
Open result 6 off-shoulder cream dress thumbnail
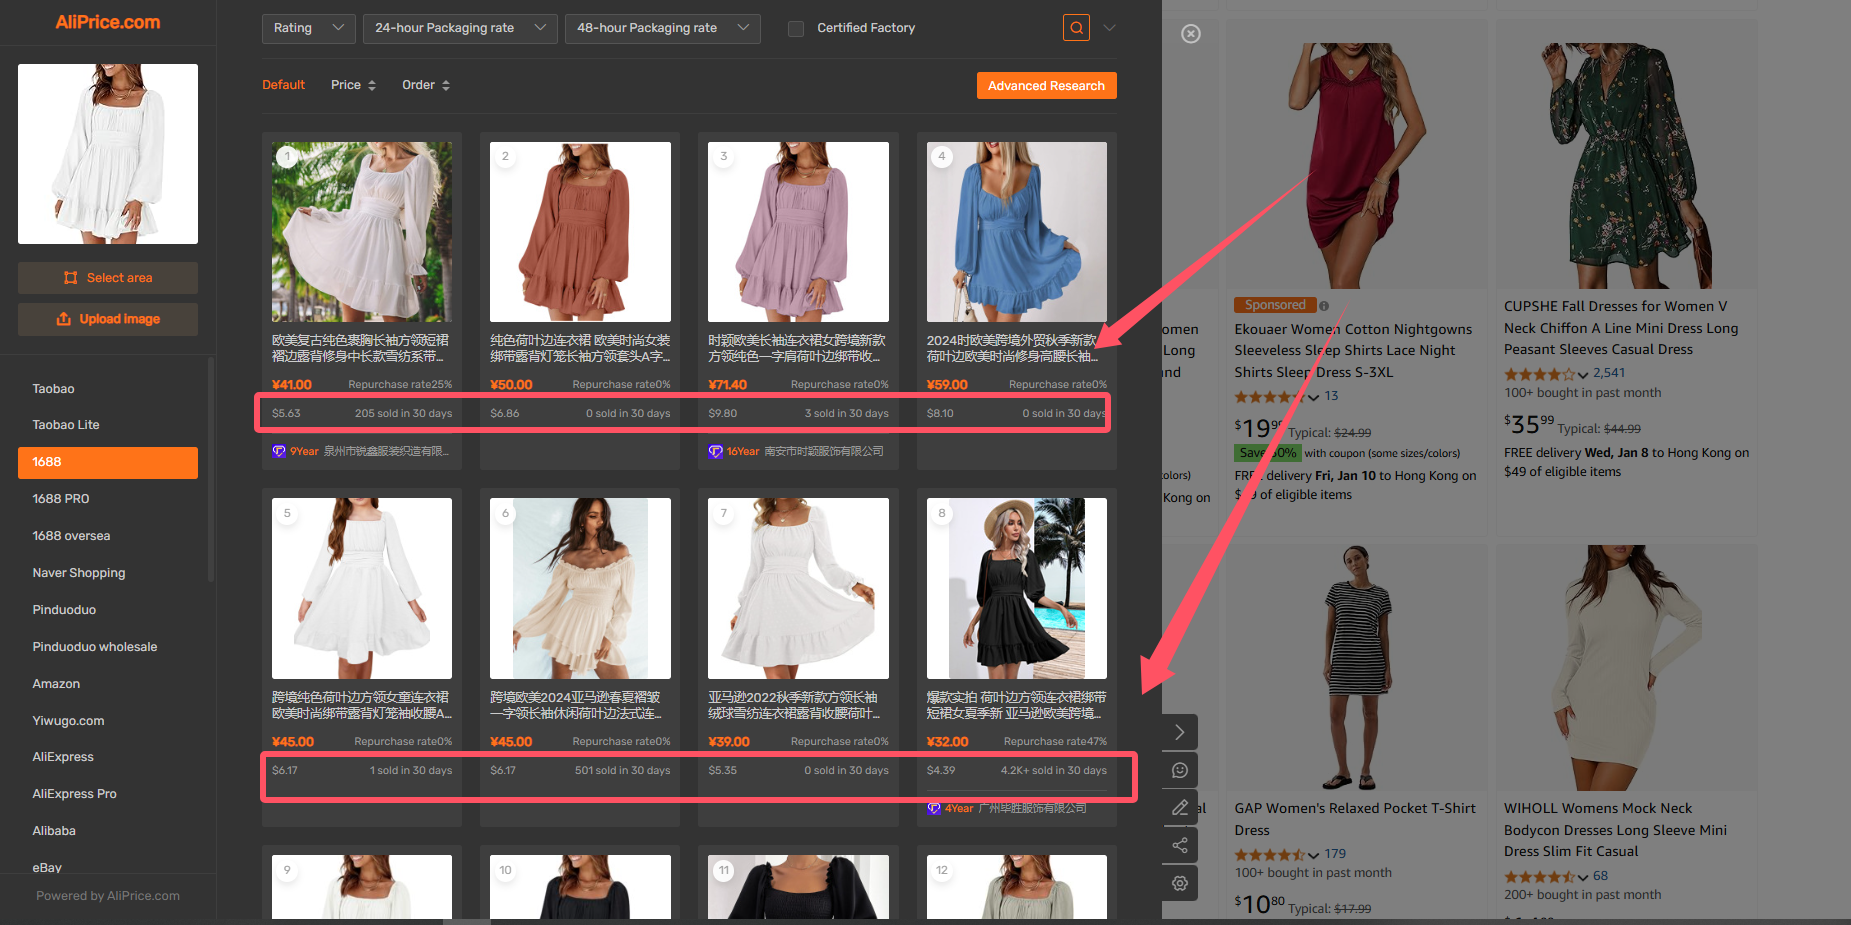click(x=580, y=589)
